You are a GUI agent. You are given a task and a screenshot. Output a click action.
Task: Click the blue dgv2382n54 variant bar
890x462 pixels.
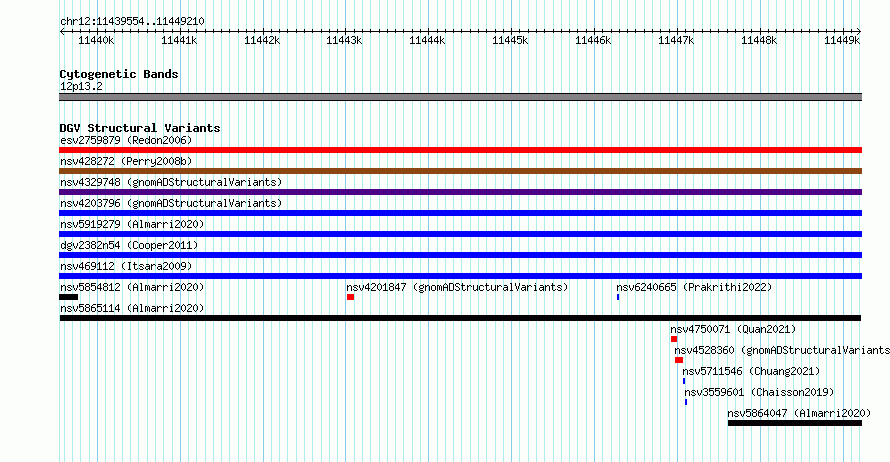tap(460, 255)
